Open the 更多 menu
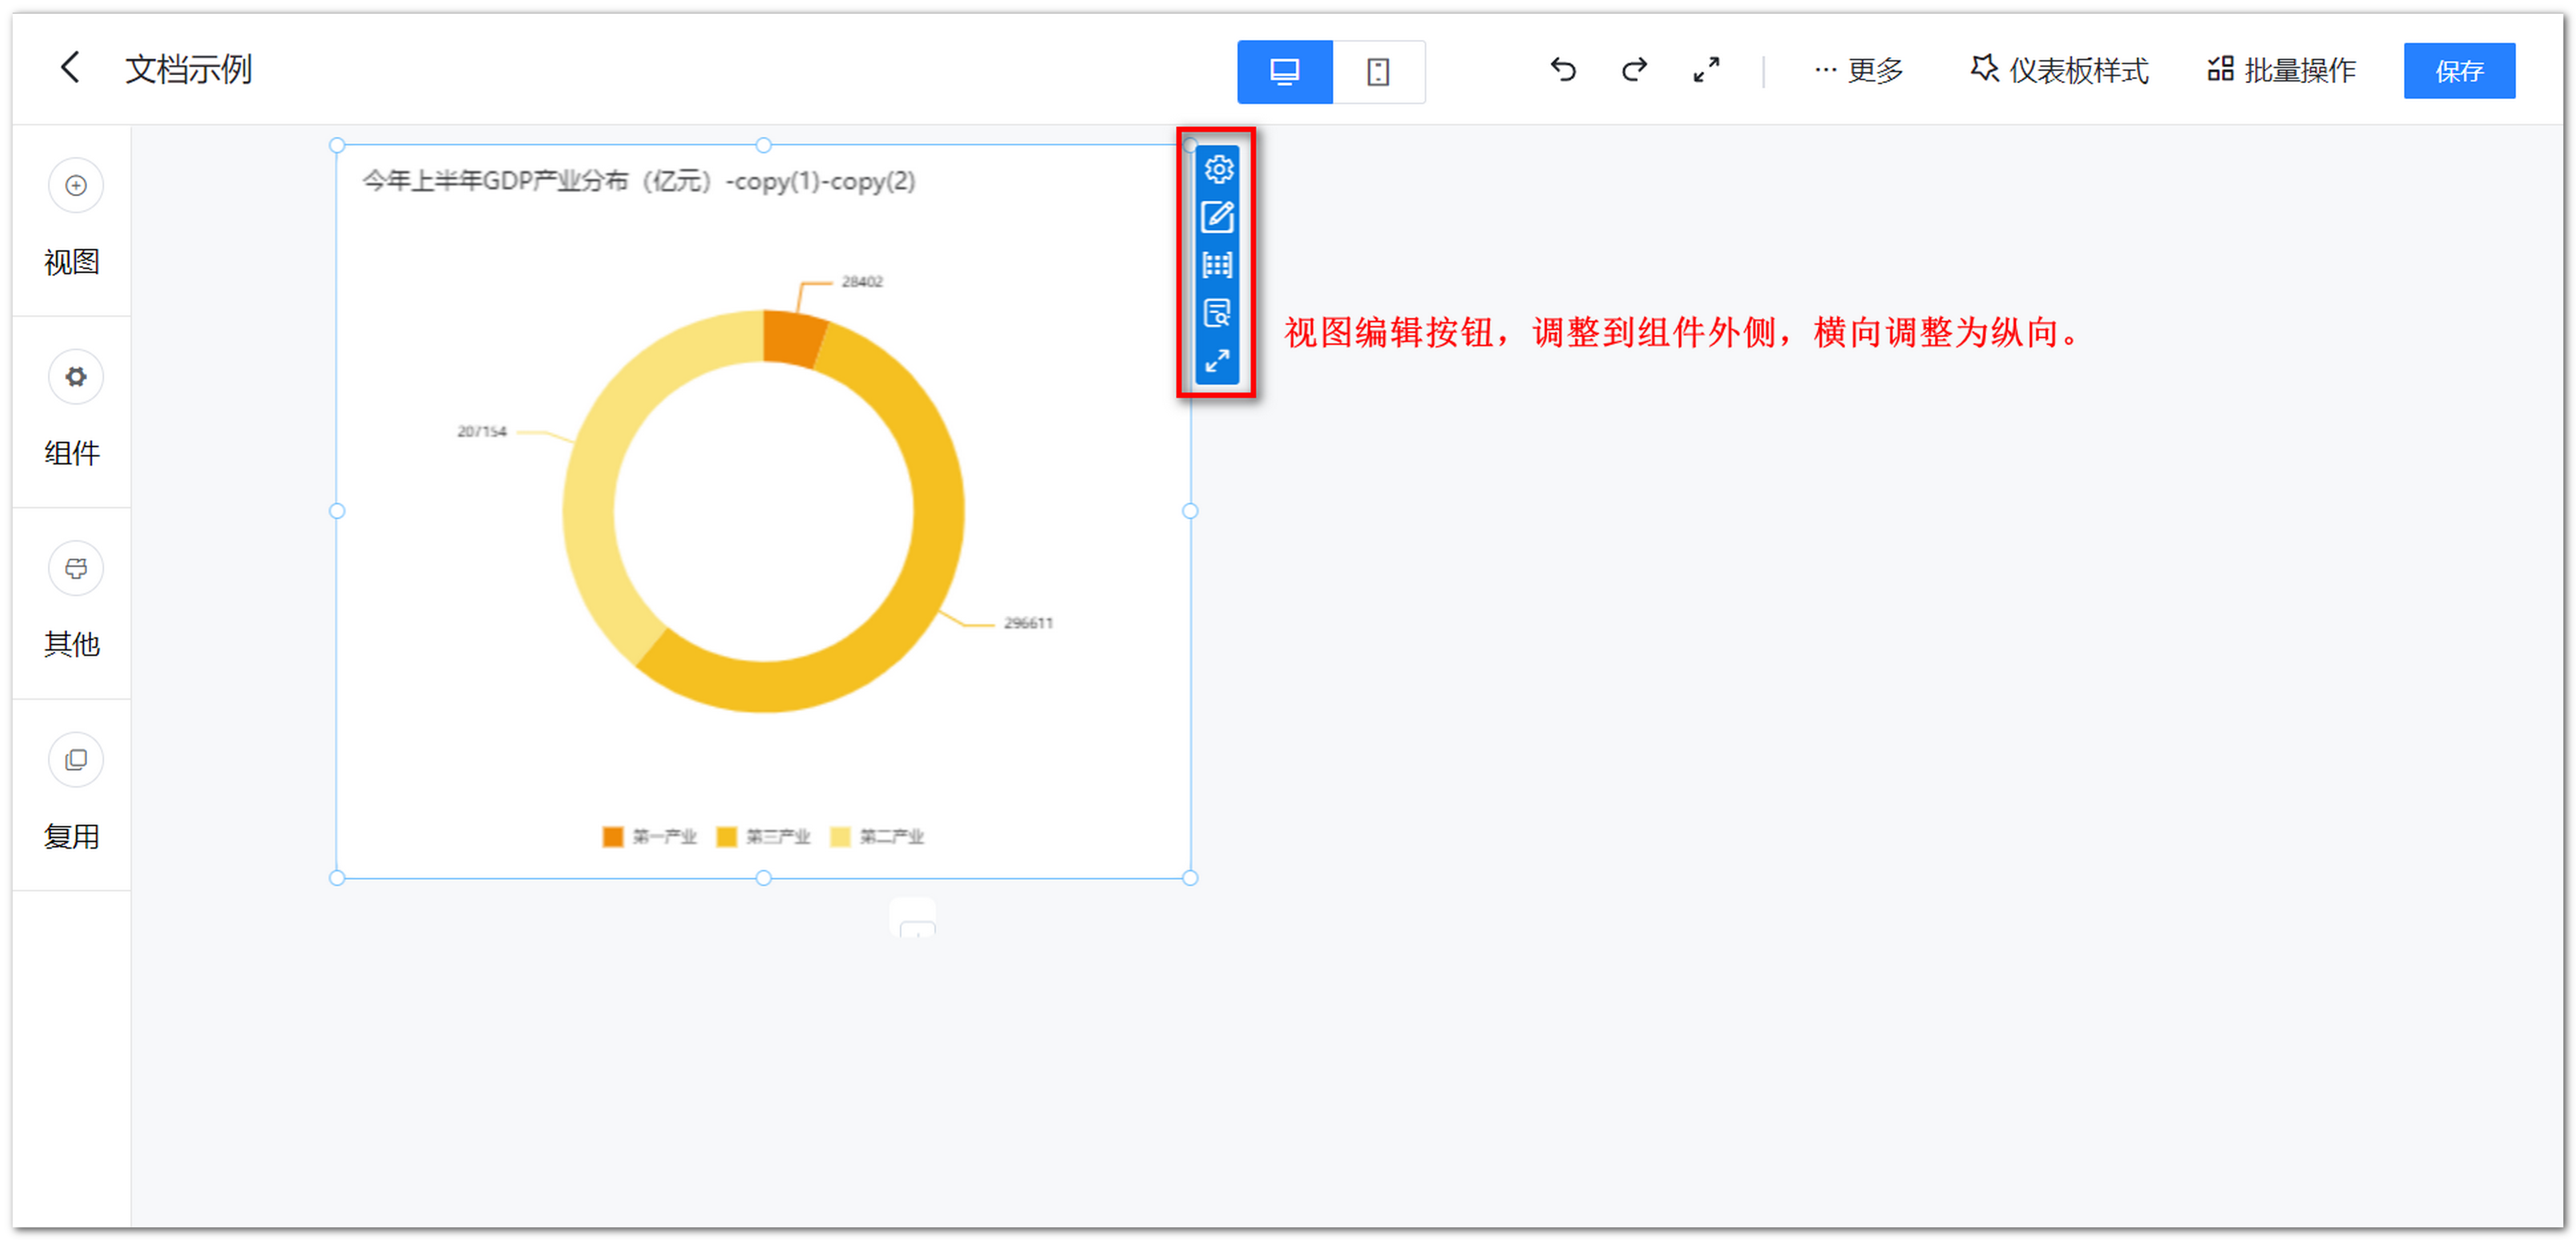 click(1859, 70)
